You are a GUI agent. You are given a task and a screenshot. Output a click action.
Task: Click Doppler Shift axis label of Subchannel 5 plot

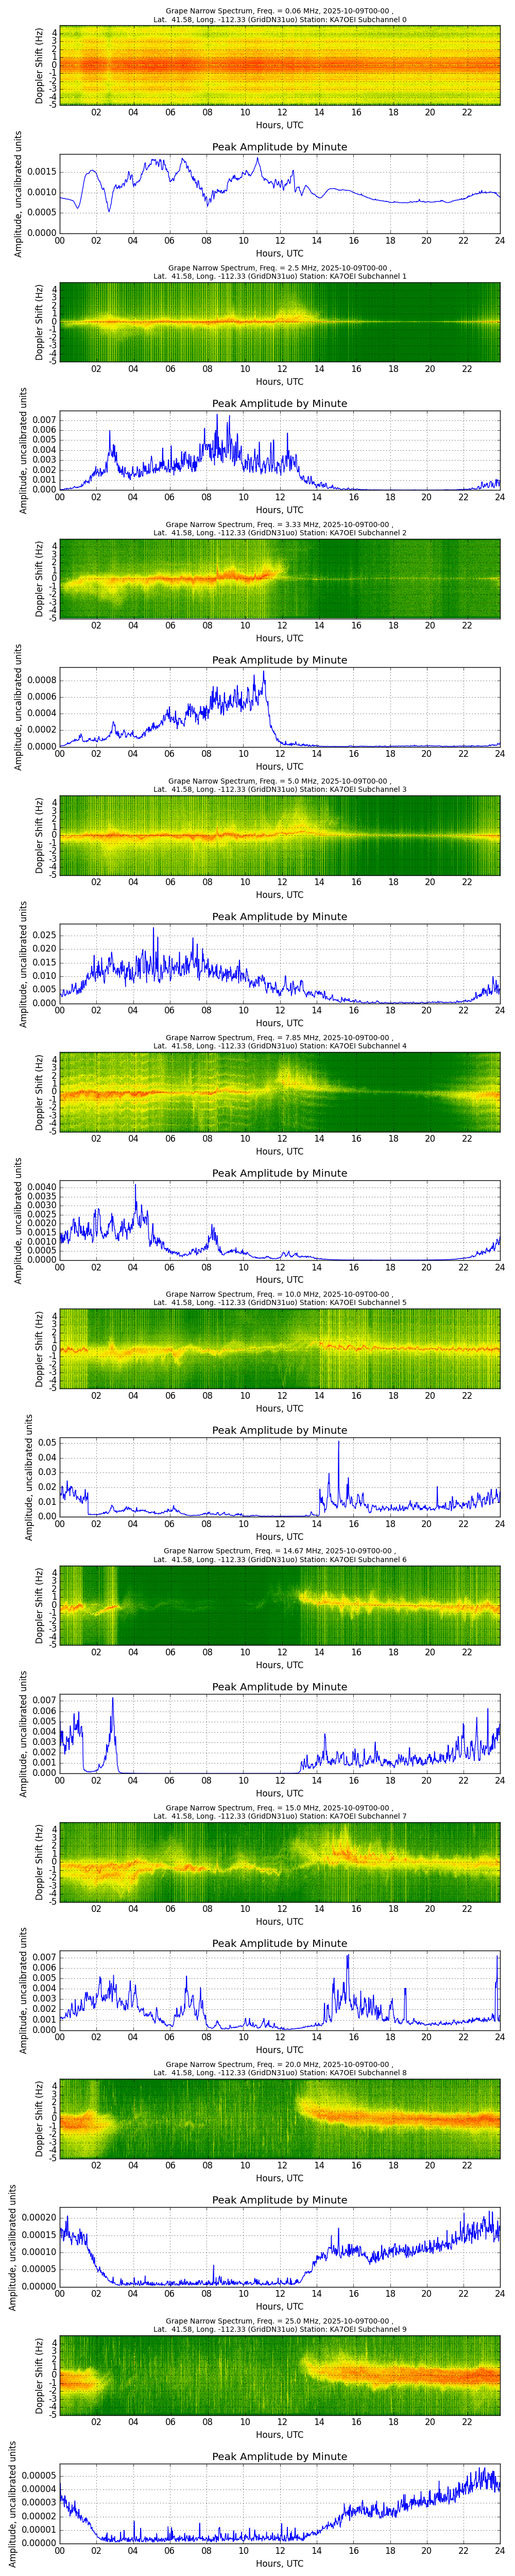[x=40, y=1348]
